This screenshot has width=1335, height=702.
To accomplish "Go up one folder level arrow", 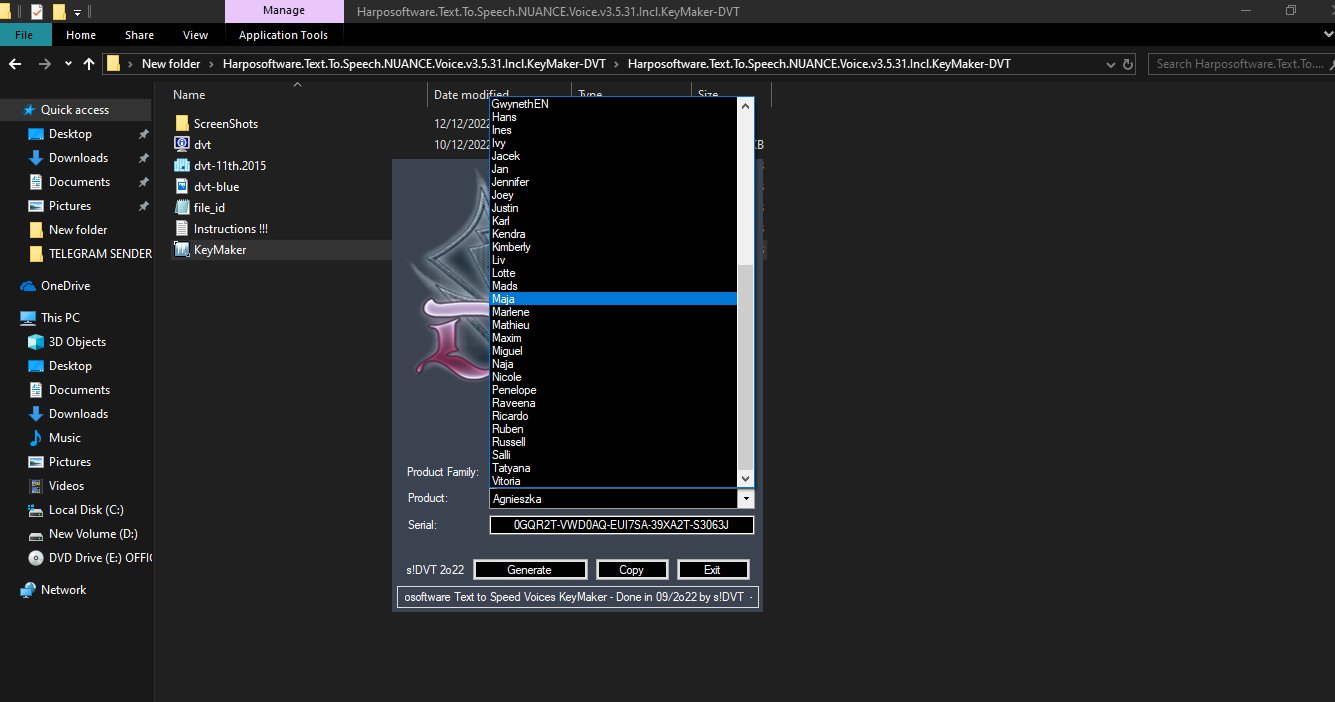I will point(89,64).
